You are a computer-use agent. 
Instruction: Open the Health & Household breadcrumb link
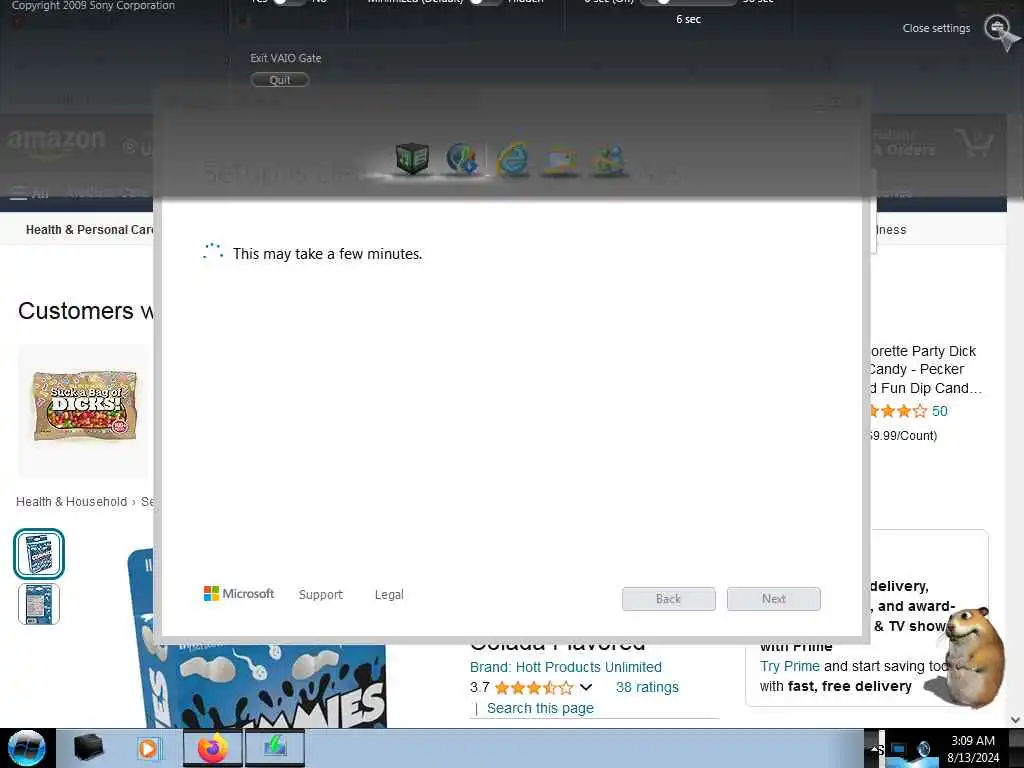pos(72,502)
